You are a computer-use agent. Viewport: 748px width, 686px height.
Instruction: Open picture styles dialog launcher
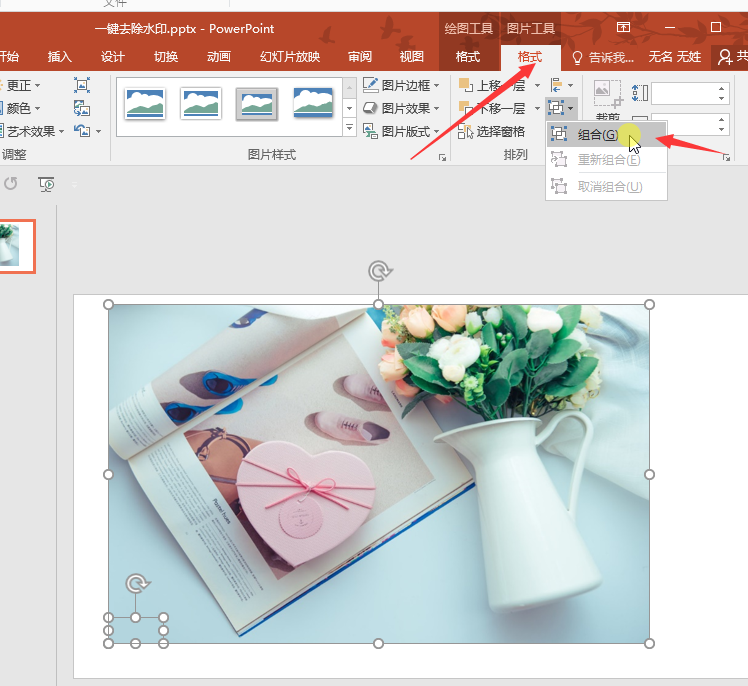point(442,157)
